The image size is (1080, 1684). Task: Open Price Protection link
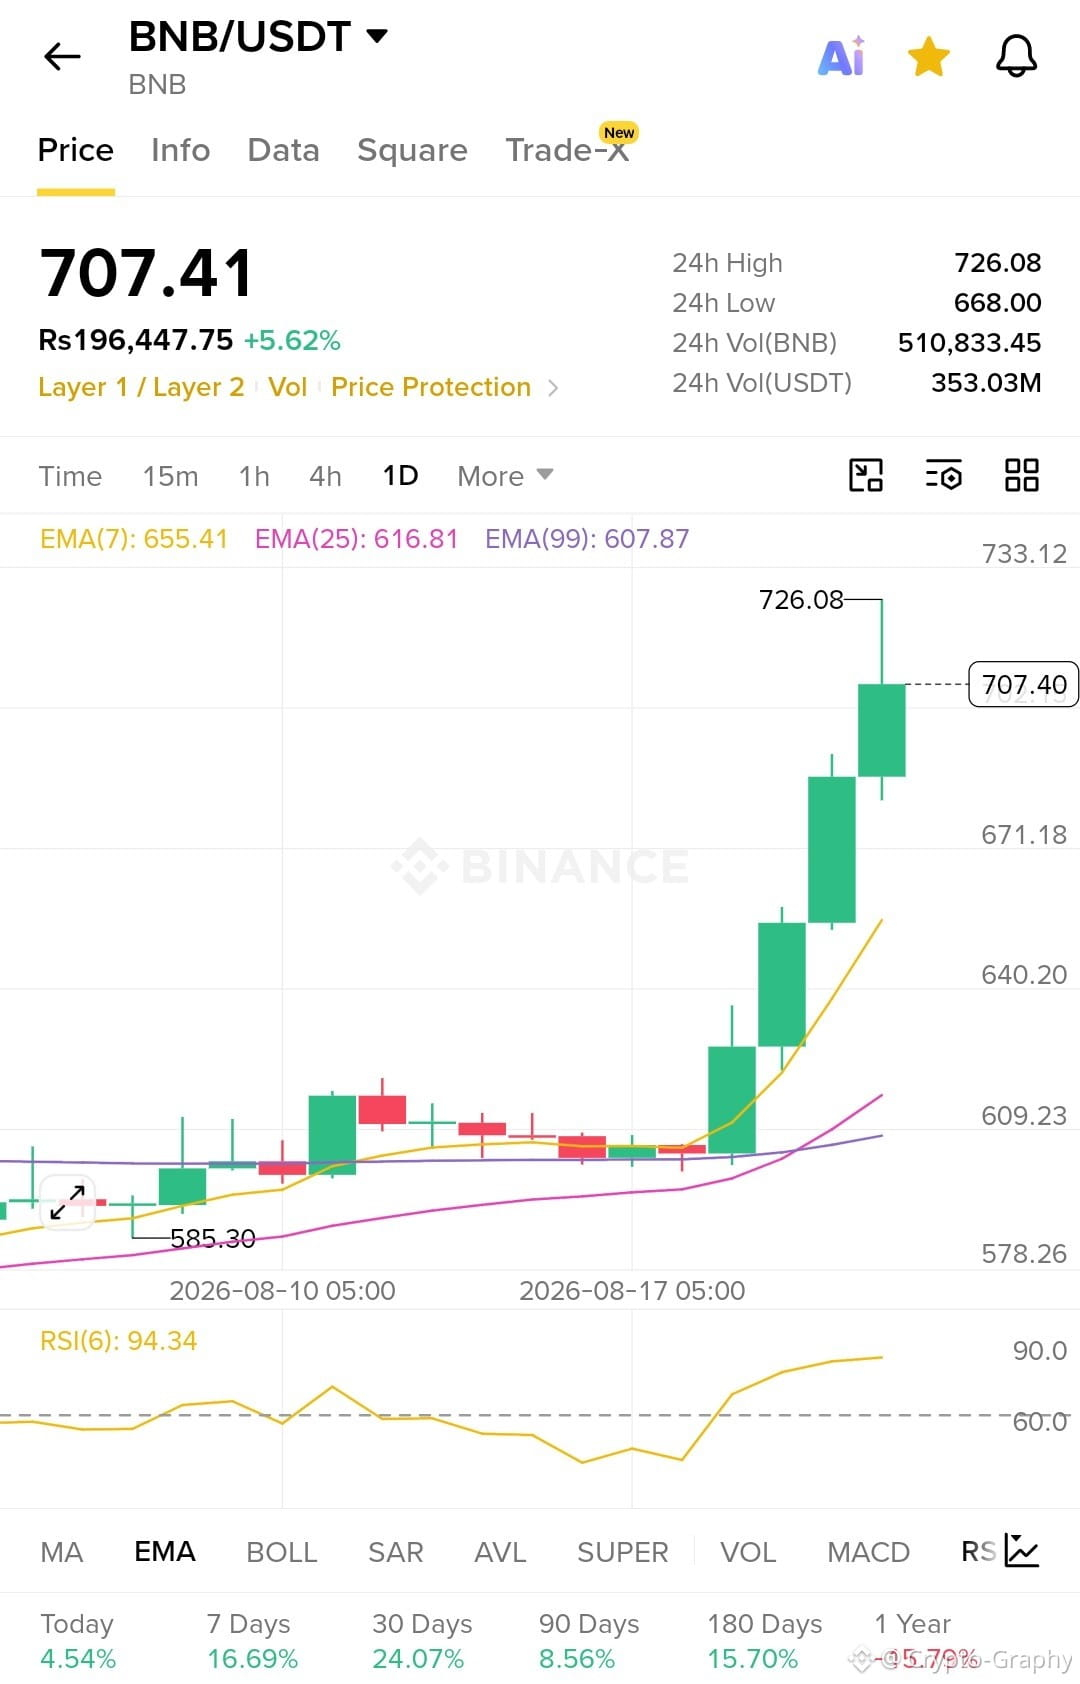[x=431, y=387]
